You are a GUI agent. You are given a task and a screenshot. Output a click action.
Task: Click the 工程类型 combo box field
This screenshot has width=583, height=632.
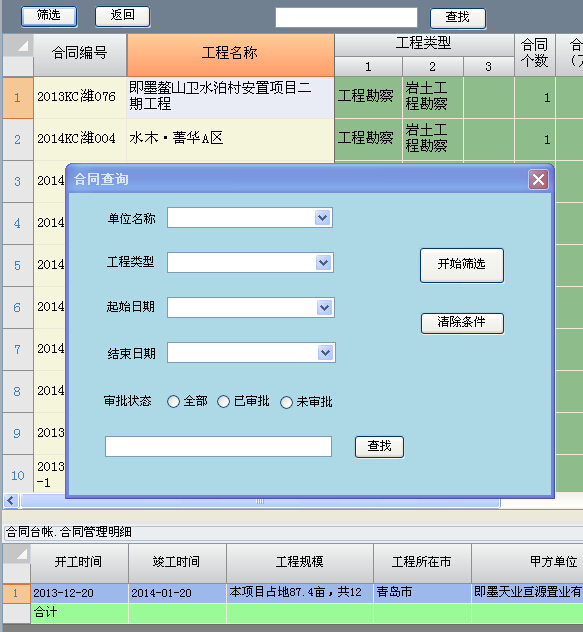(250, 263)
